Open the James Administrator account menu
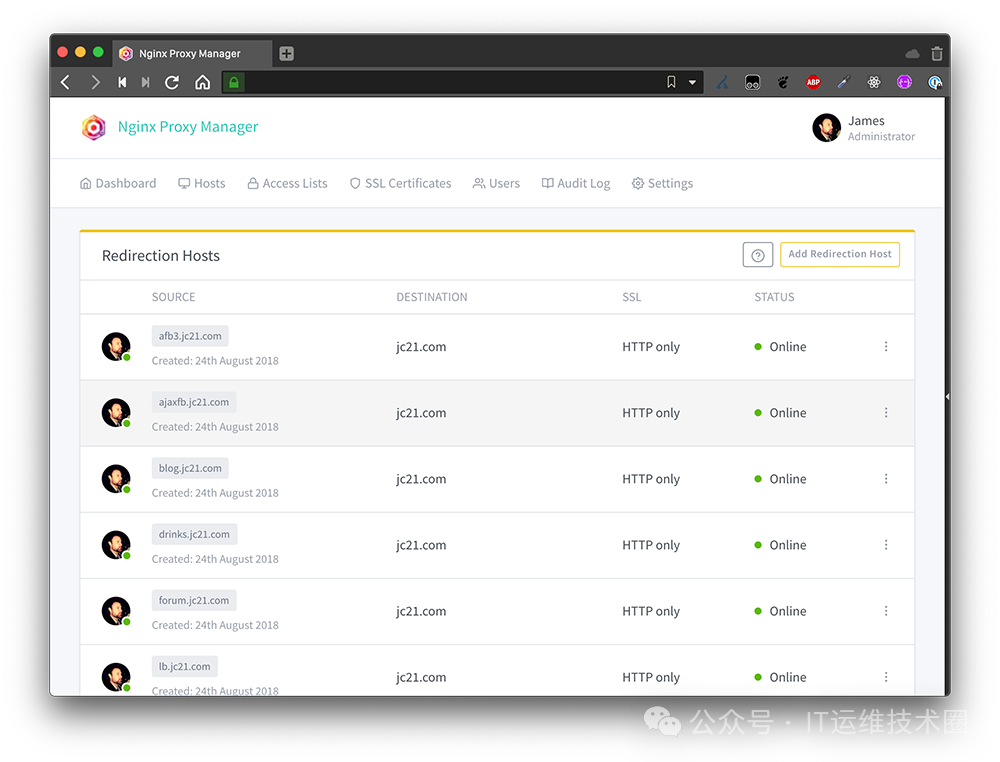1000x762 pixels. pos(864,128)
